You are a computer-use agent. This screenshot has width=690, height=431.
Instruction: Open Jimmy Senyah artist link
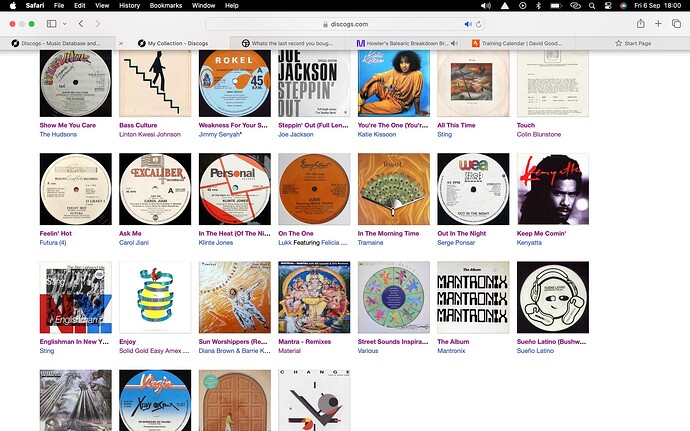point(220,134)
